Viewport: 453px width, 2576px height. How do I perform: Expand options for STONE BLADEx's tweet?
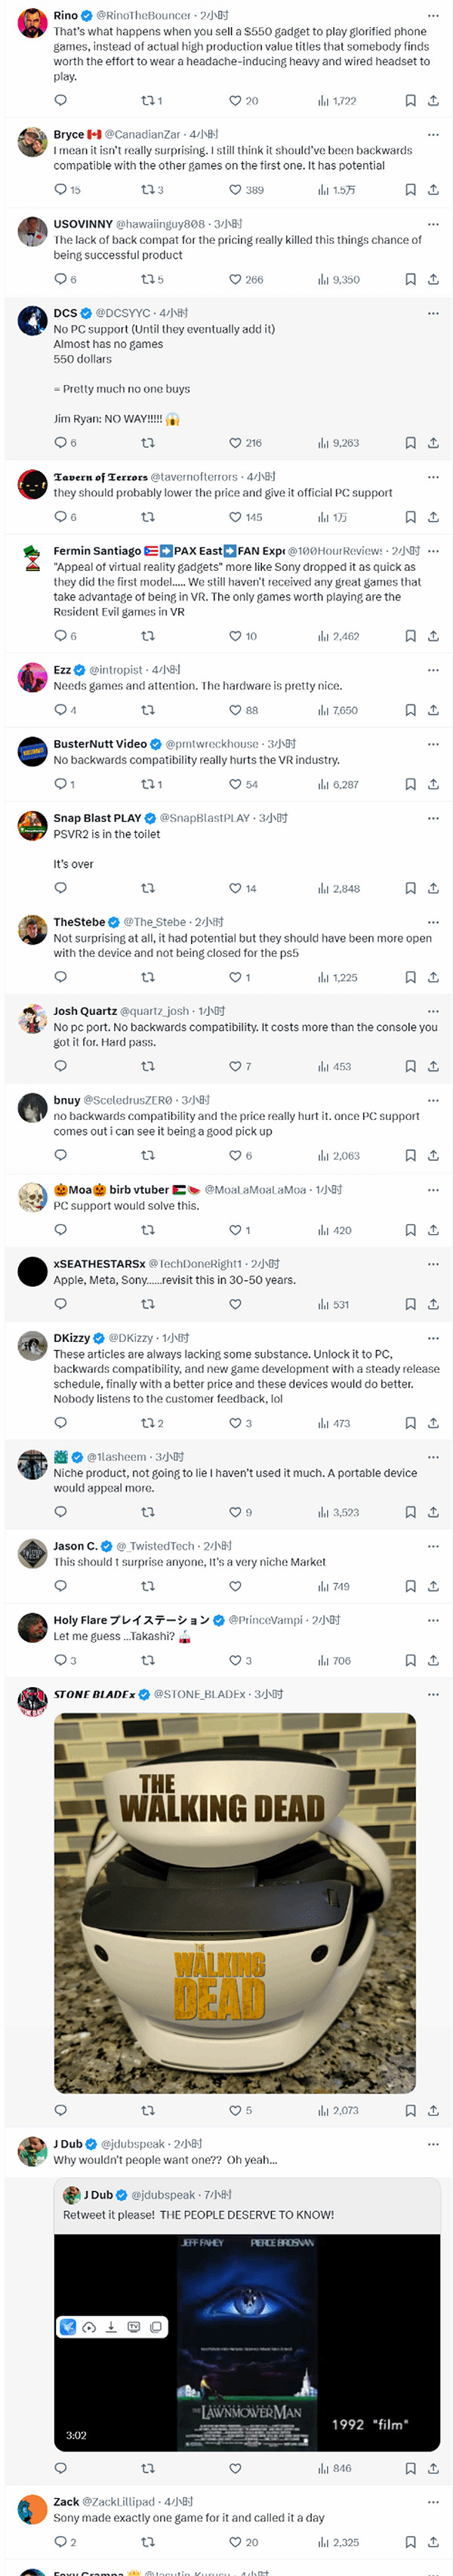point(433,1695)
